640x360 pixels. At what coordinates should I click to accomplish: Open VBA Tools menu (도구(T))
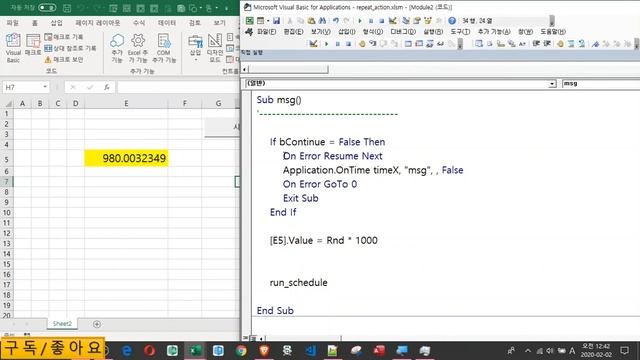pos(460,32)
